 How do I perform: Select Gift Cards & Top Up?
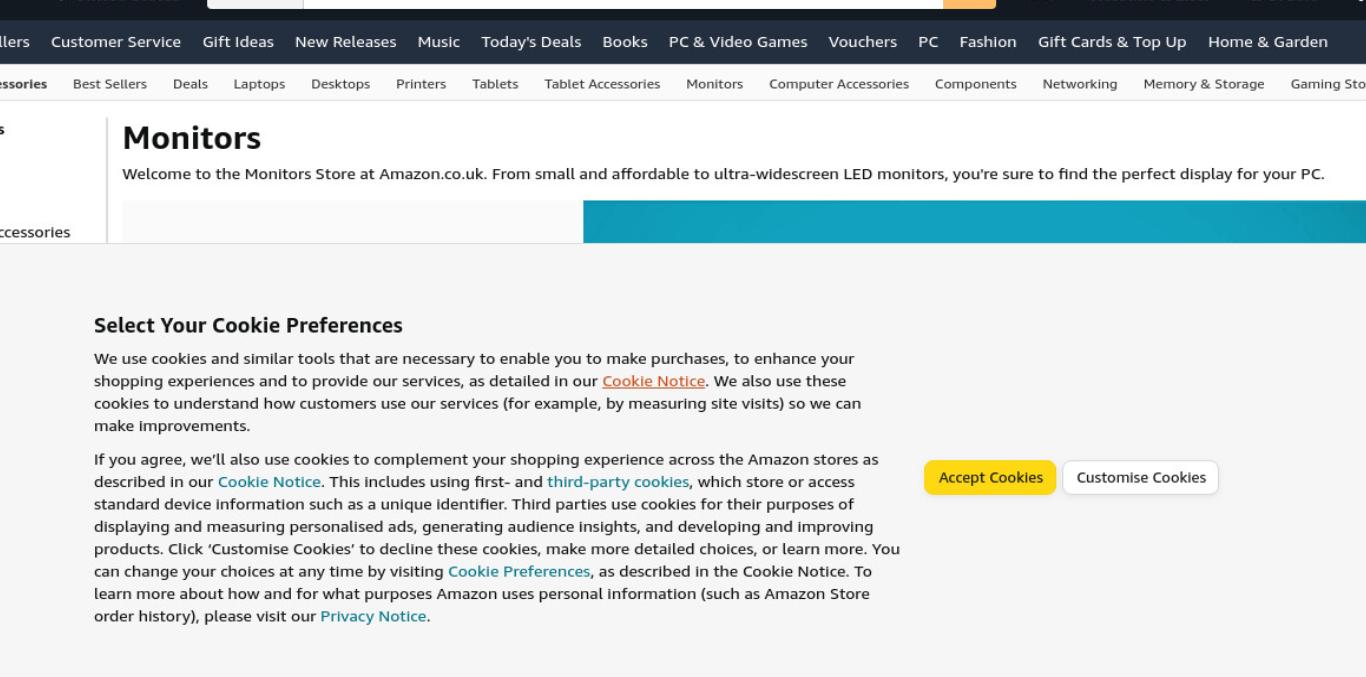(1112, 42)
